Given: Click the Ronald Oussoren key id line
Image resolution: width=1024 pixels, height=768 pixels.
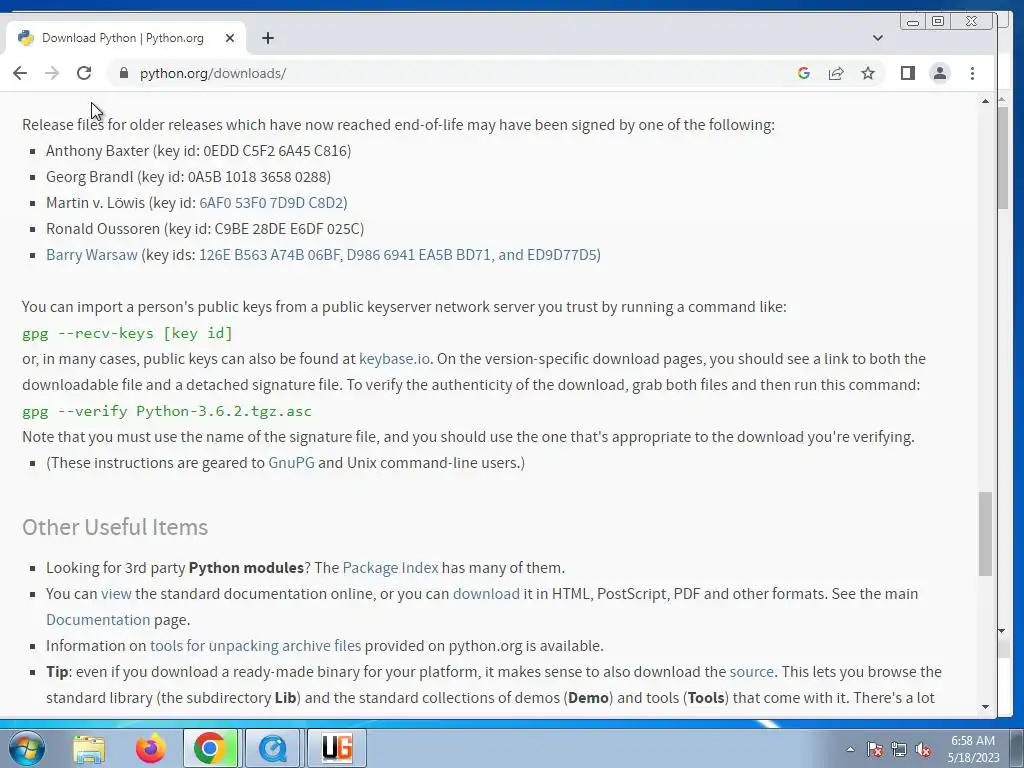Looking at the screenshot, I should coord(205,229).
